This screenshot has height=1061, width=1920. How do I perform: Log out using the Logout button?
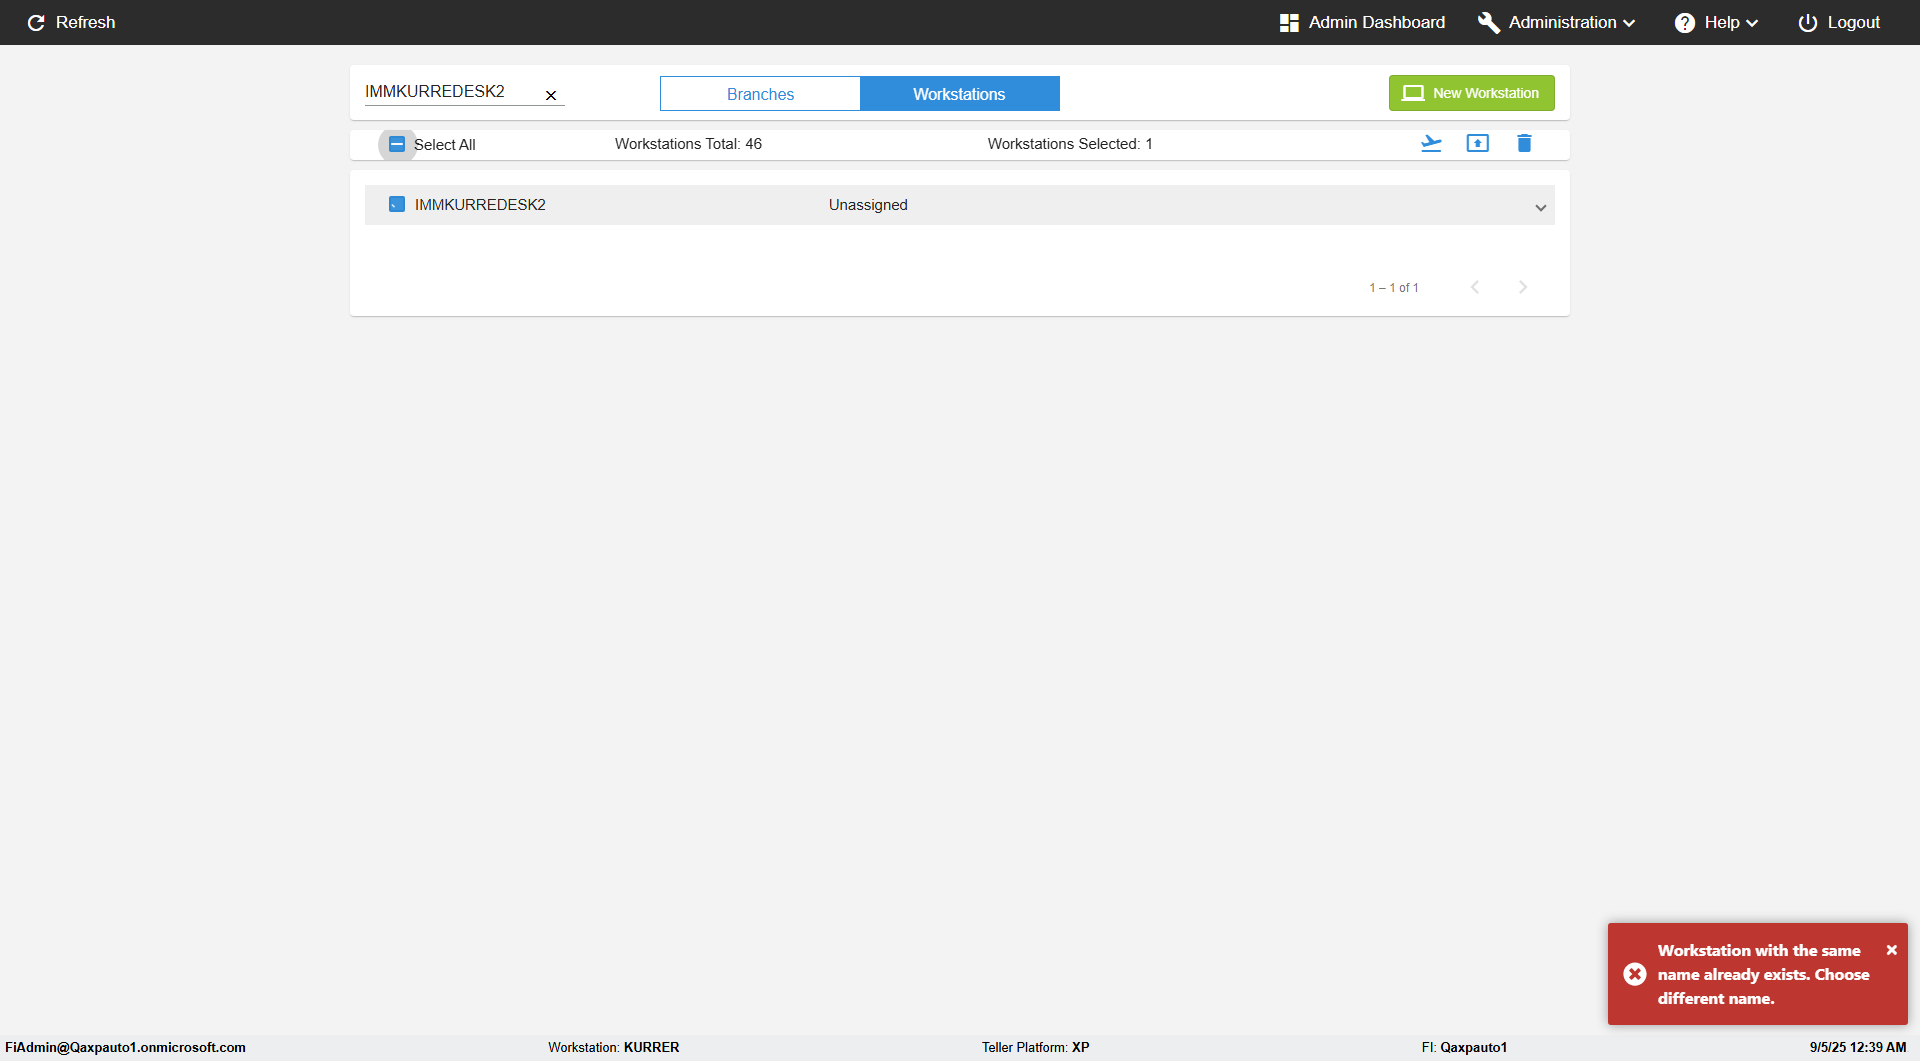click(1839, 22)
